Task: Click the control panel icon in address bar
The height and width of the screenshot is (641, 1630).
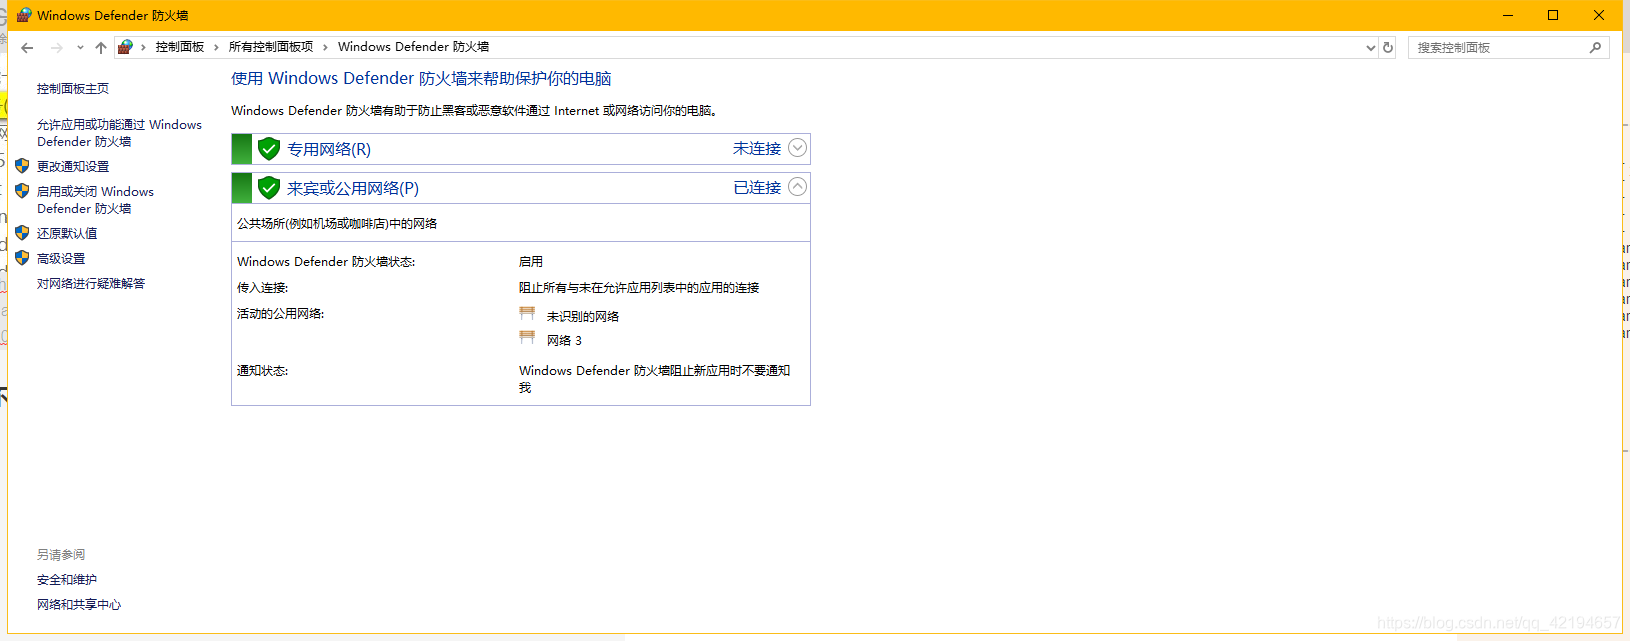Action: 125,47
